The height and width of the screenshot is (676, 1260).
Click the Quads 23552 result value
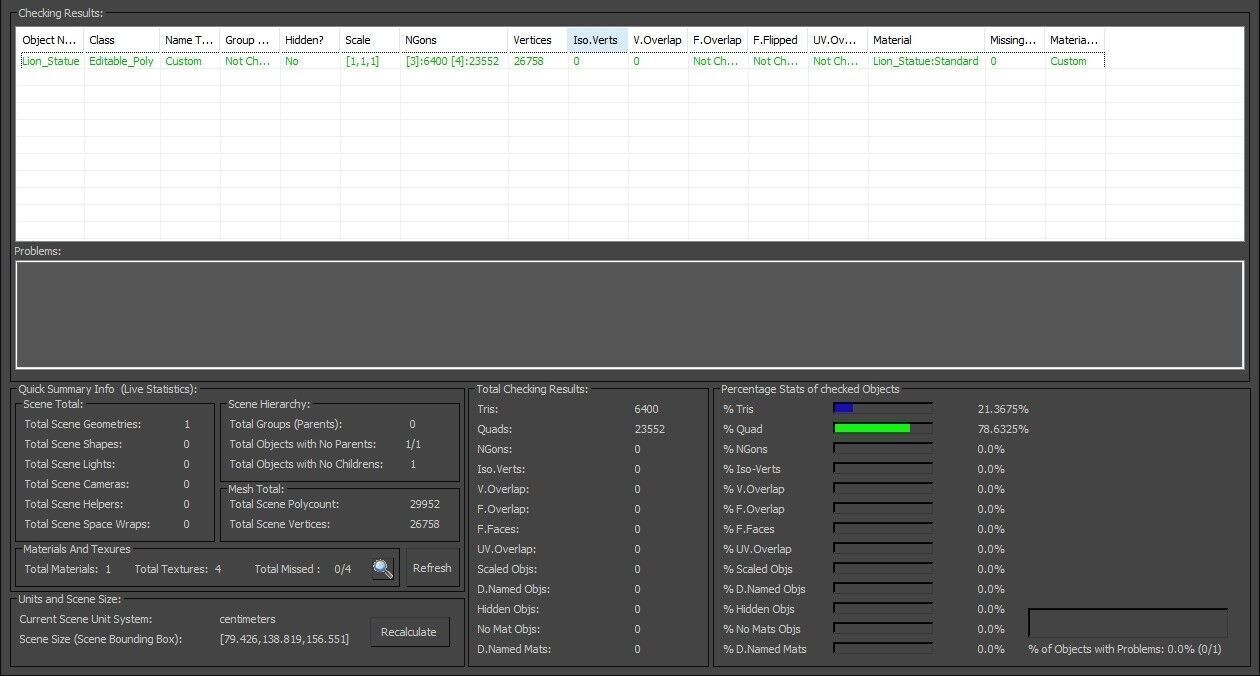click(x=649, y=429)
